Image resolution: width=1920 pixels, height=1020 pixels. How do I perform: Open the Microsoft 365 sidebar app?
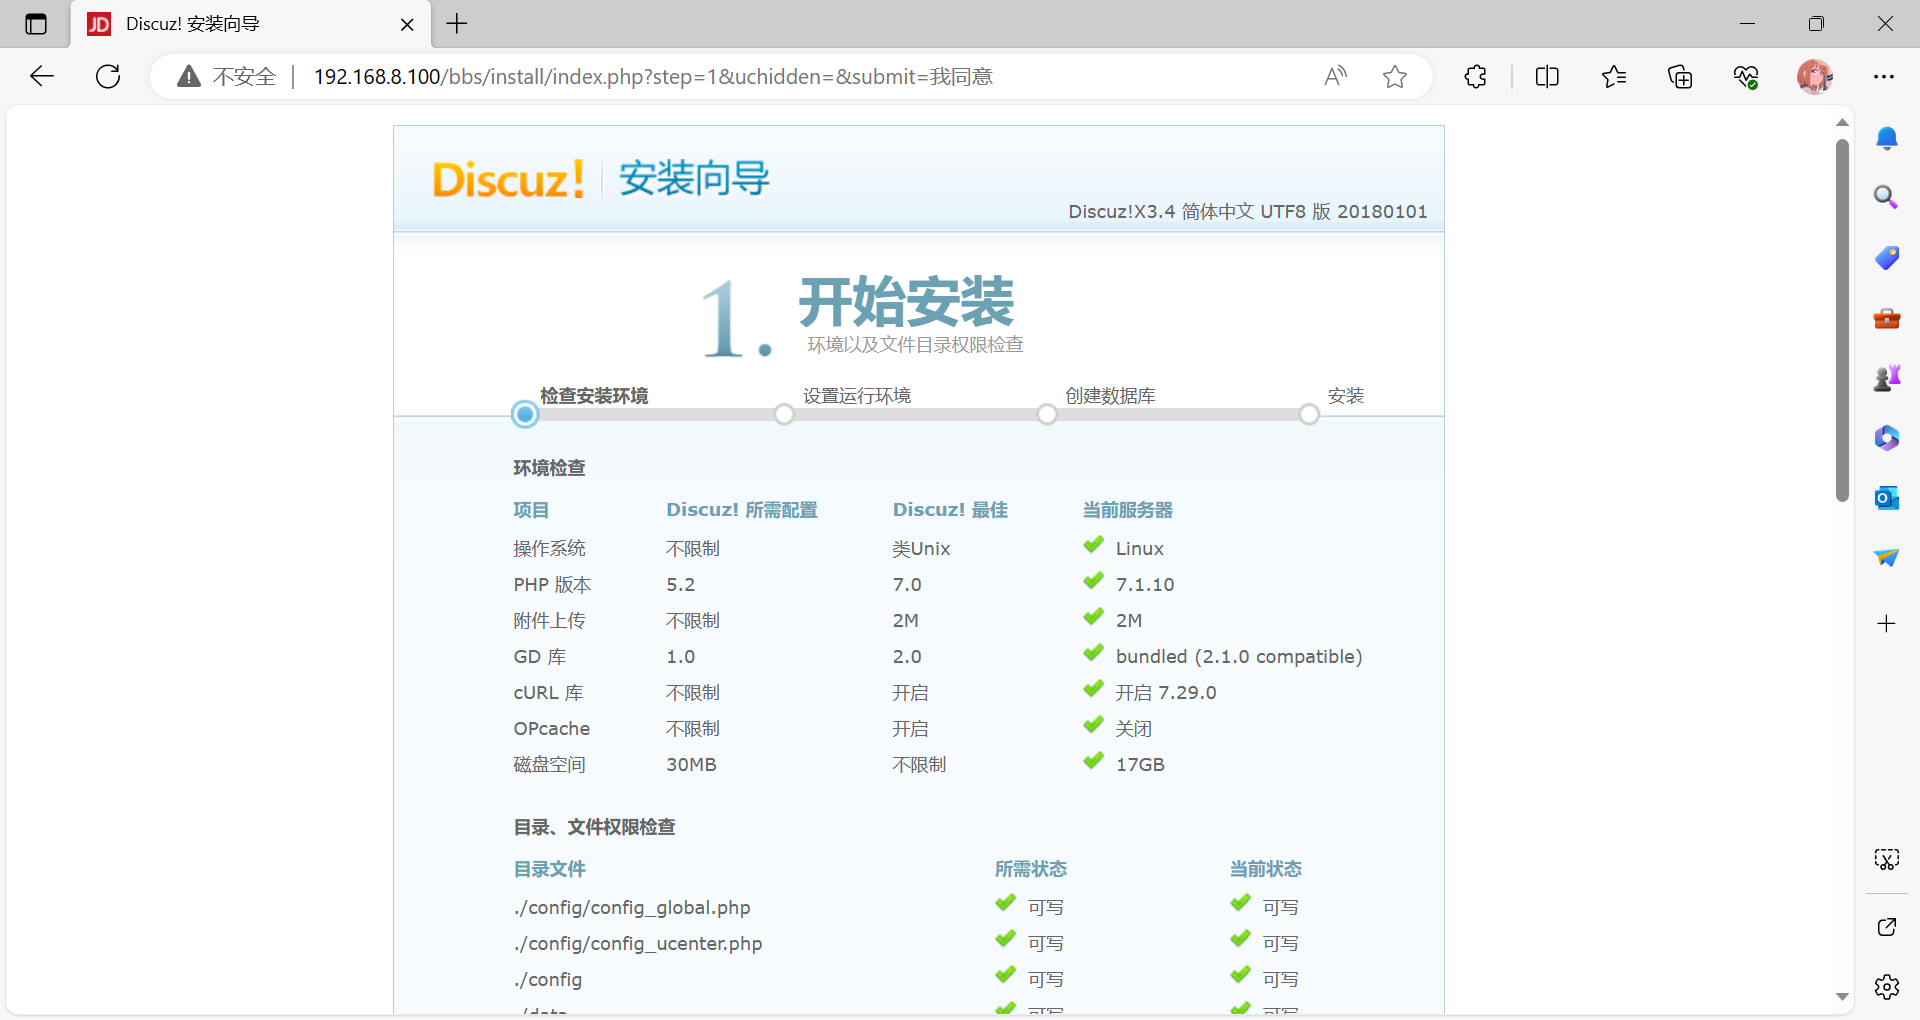point(1887,438)
